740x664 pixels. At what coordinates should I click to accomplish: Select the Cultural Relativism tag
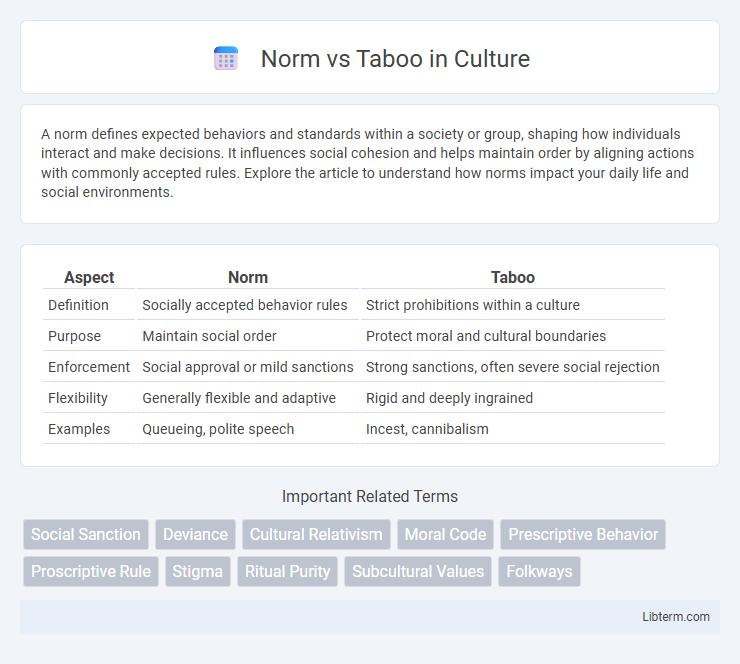click(x=316, y=534)
